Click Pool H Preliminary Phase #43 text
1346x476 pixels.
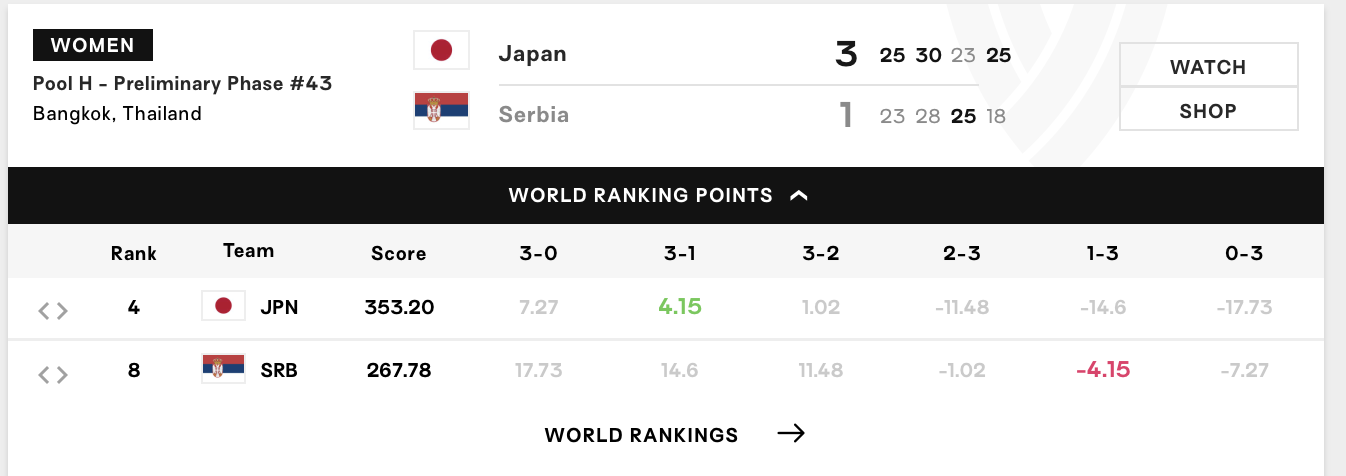(182, 83)
